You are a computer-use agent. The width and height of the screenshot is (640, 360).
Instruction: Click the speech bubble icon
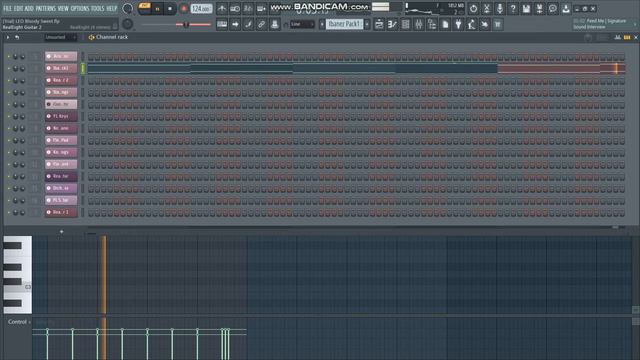pos(553,8)
